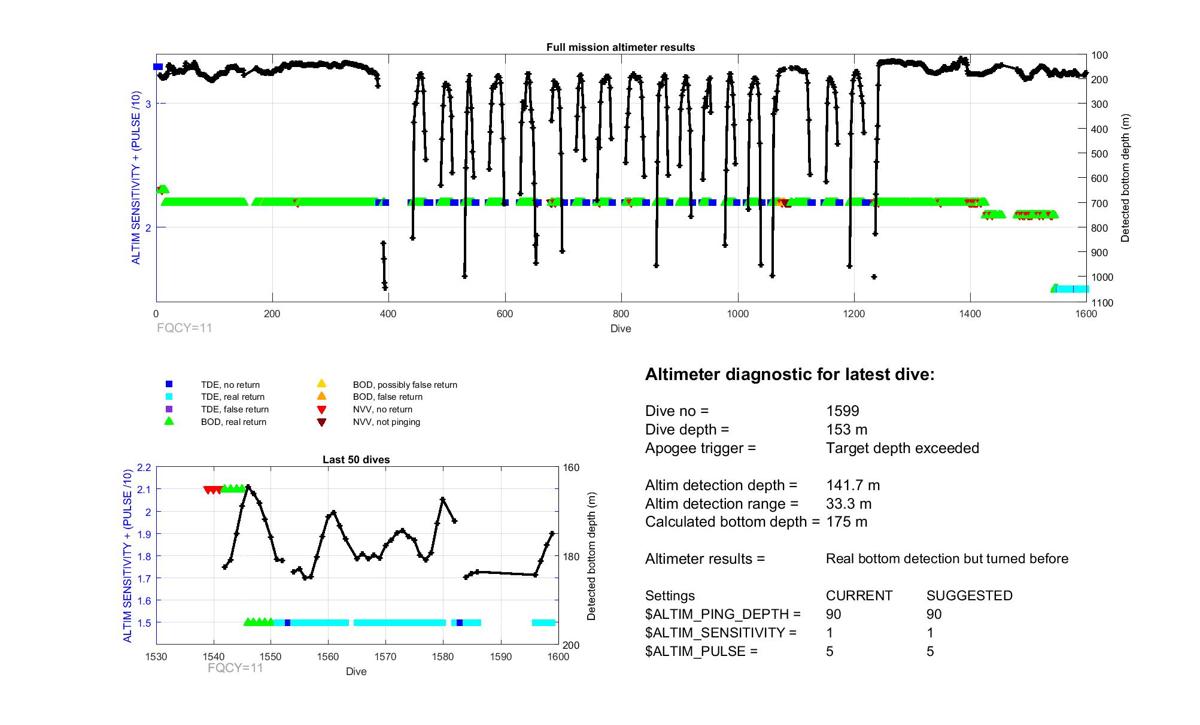Screen dimensions: 1200x725
Task: Select the suggested $ALTIM_PULSE value 5
Action: click(931, 651)
